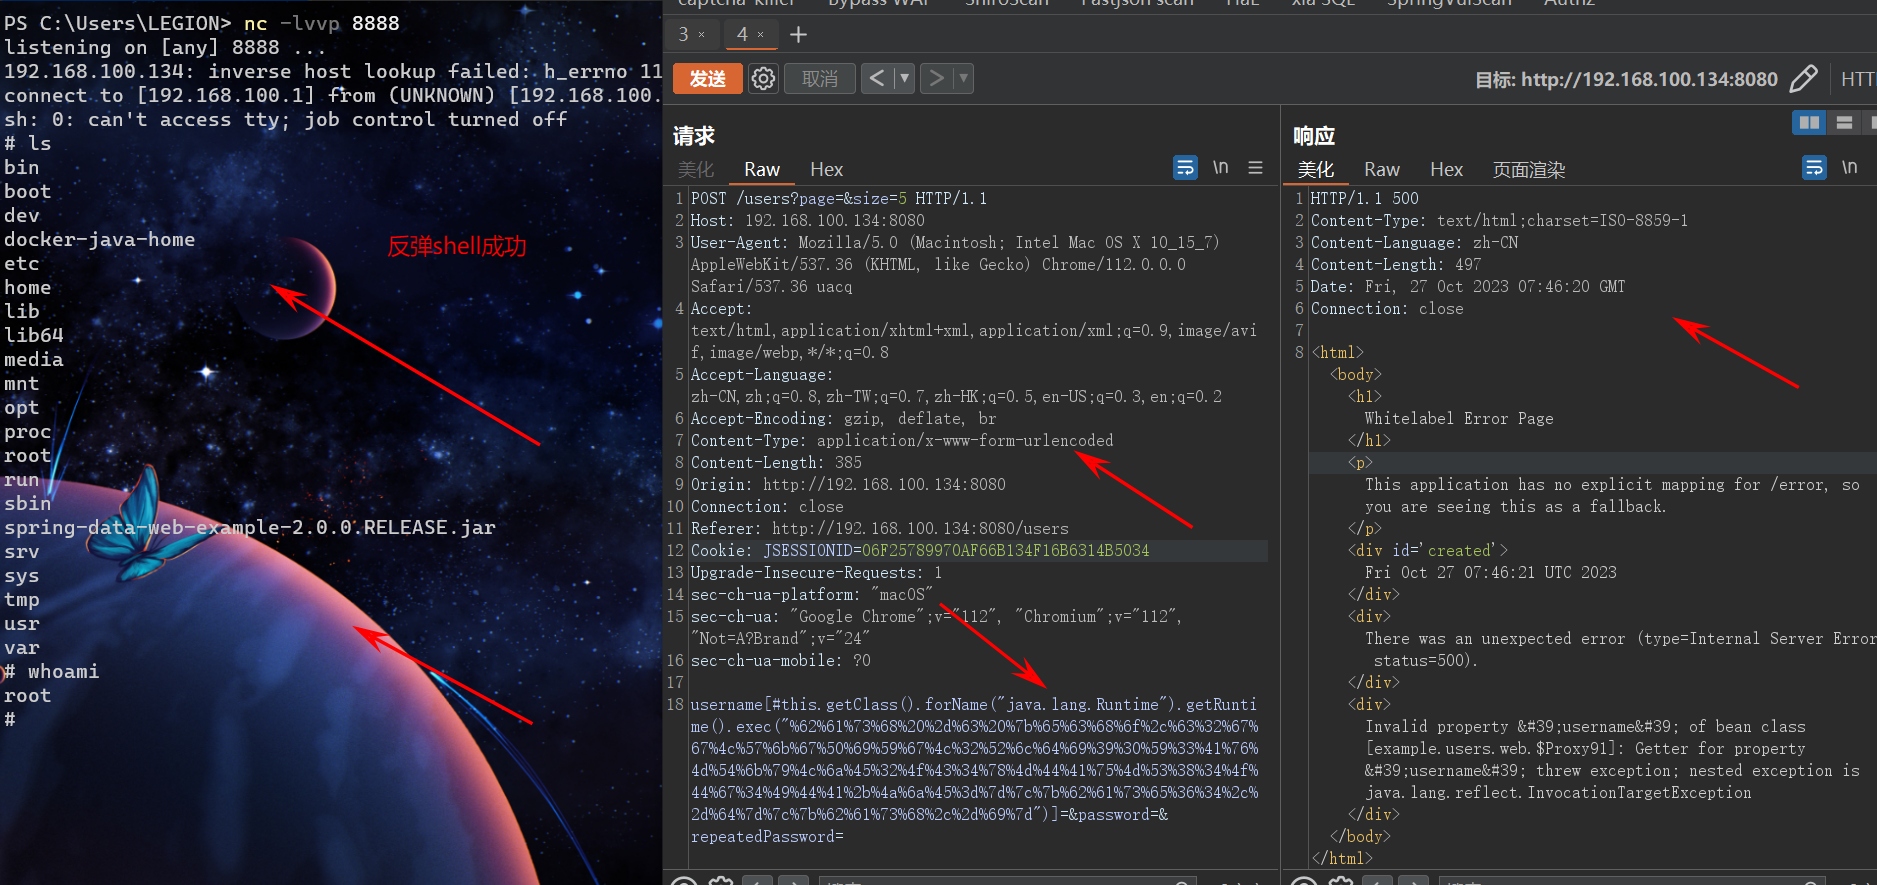The height and width of the screenshot is (885, 1877).
Task: Close Repeater tab 3
Action: pyautogui.click(x=701, y=35)
